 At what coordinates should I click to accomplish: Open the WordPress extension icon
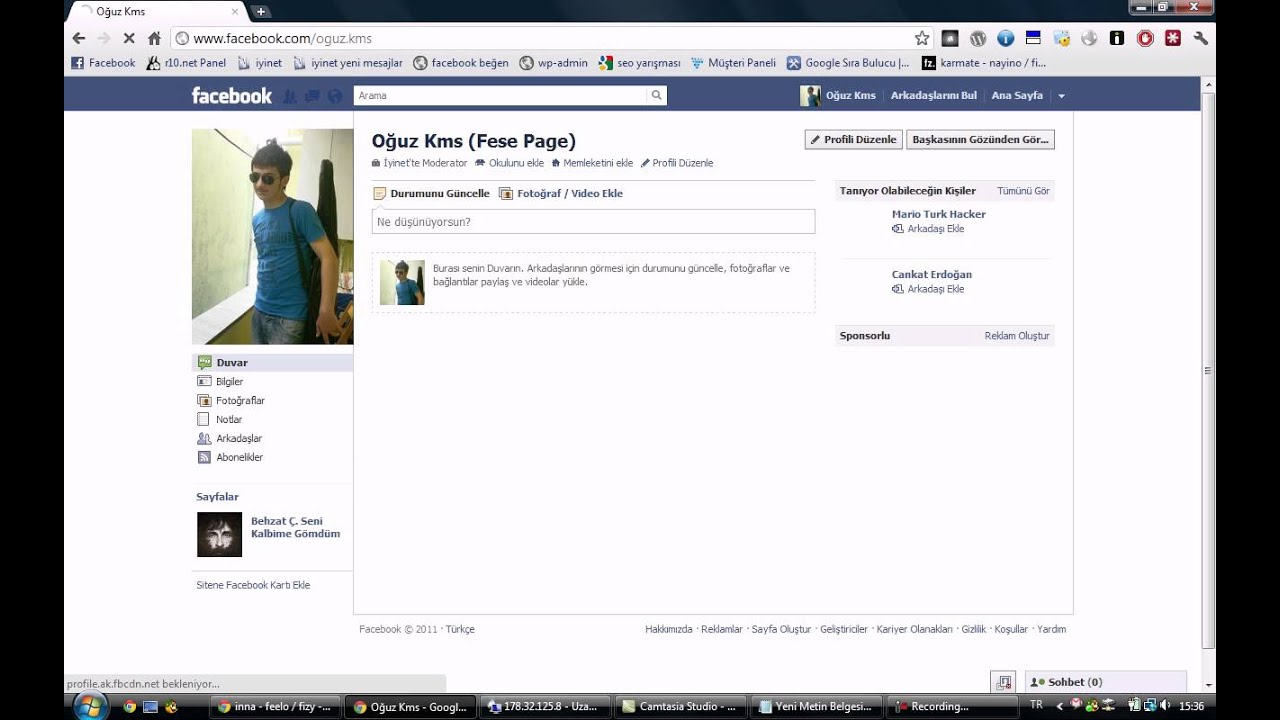(x=978, y=38)
